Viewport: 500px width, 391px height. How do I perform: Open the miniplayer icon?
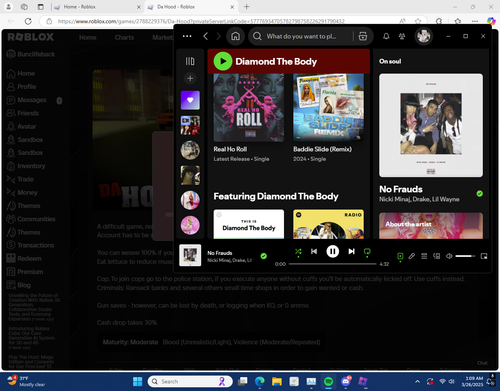tap(484, 256)
